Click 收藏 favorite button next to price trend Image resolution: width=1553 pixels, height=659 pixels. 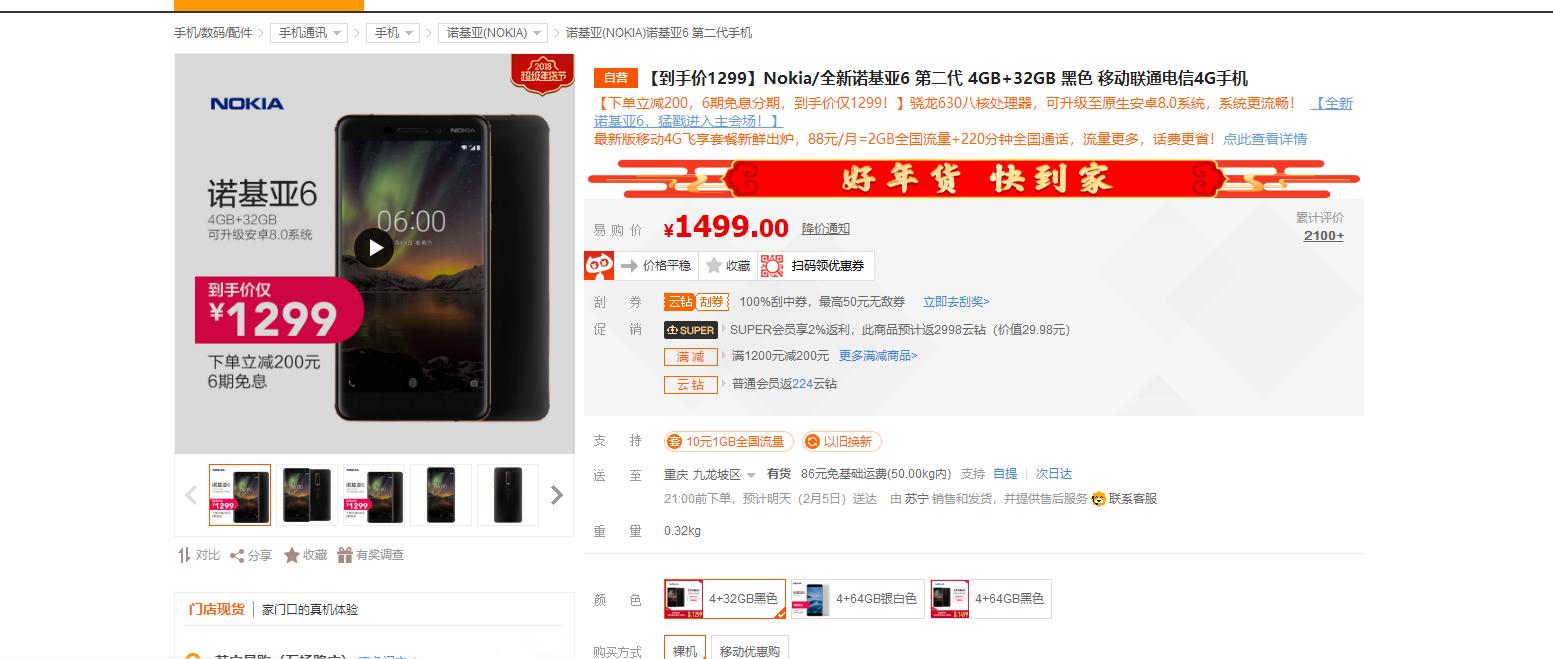pos(727,266)
